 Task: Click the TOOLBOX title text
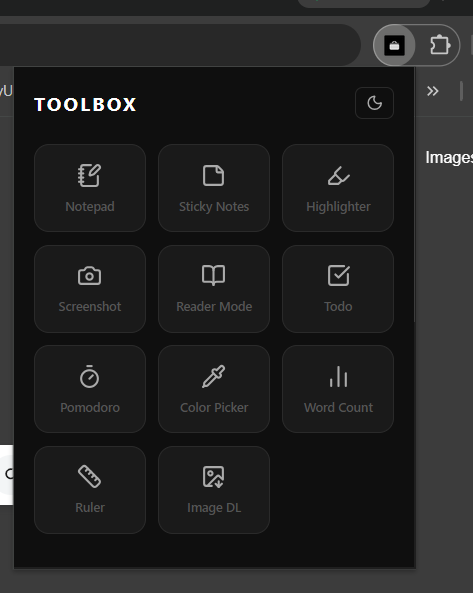tap(85, 104)
